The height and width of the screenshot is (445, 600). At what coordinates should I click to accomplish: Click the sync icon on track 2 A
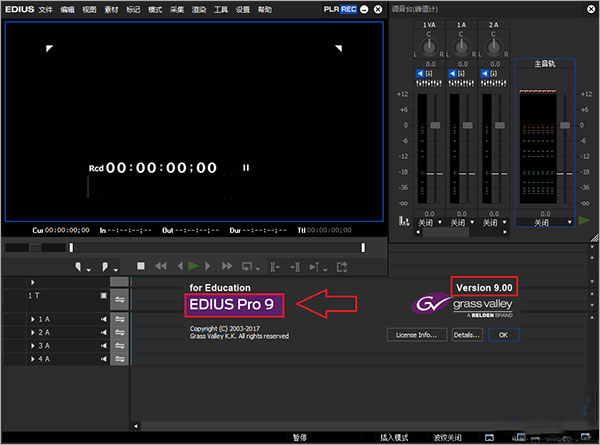point(120,333)
